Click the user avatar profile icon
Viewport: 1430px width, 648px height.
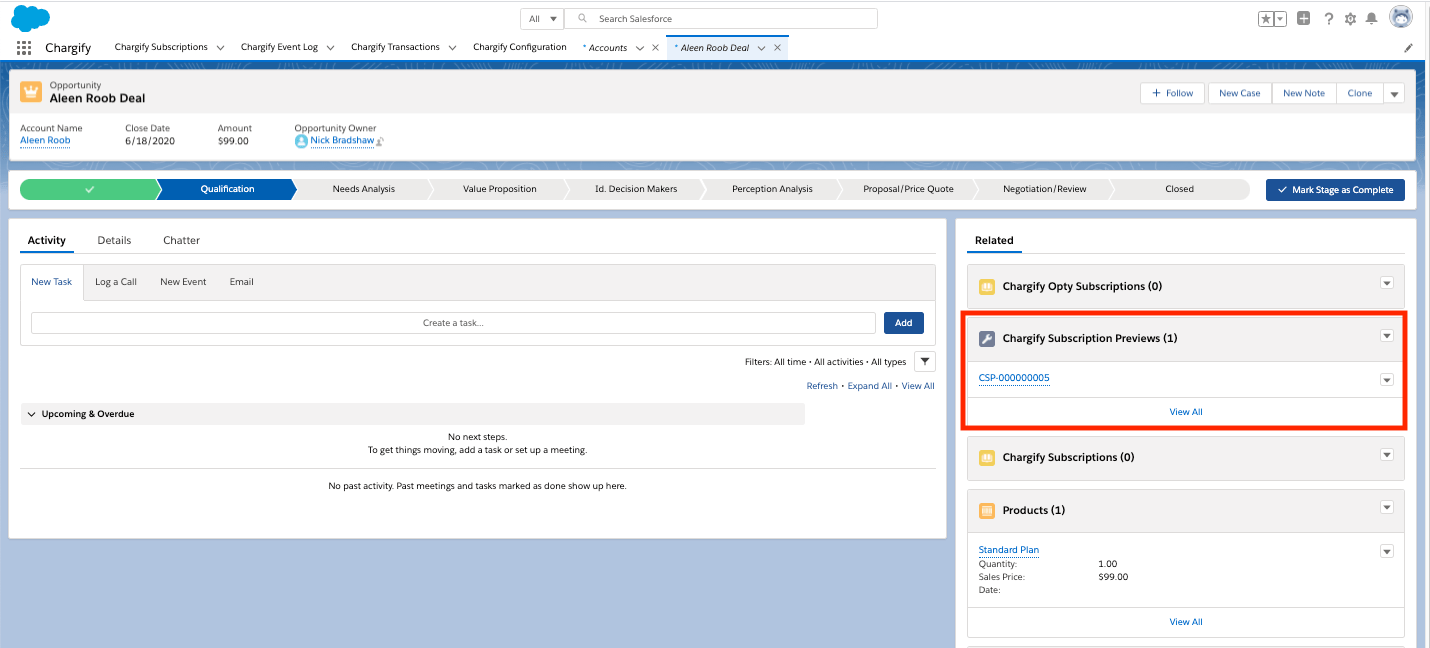click(x=1402, y=18)
